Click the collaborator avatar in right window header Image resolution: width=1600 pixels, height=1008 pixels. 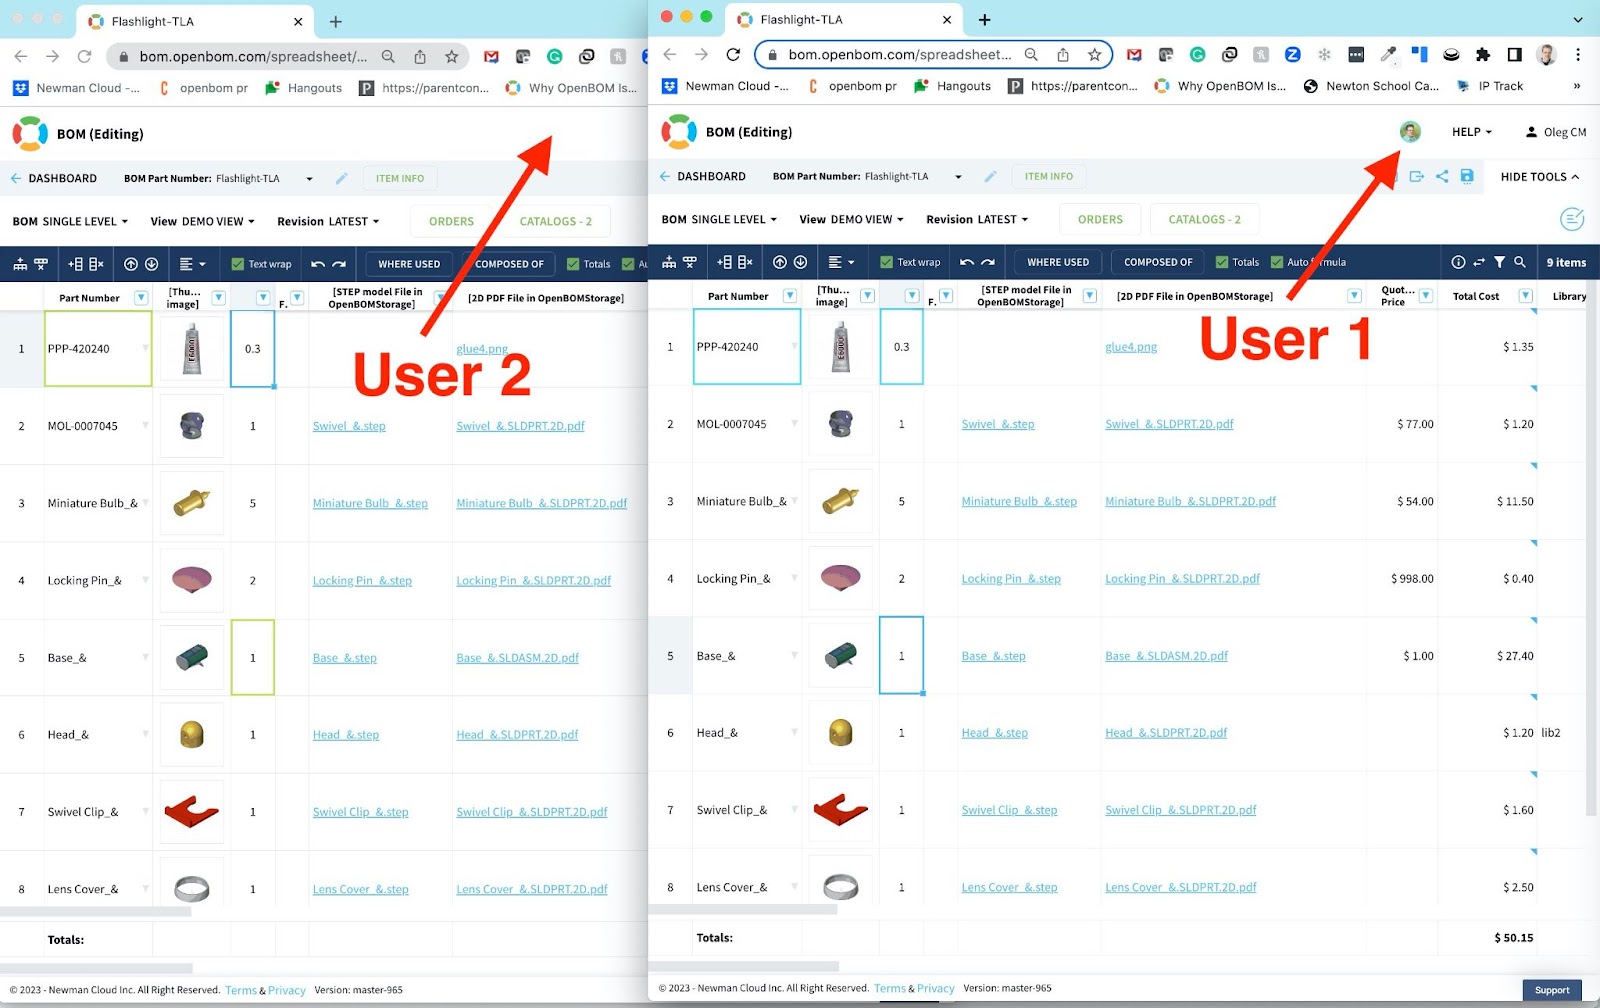(x=1410, y=132)
